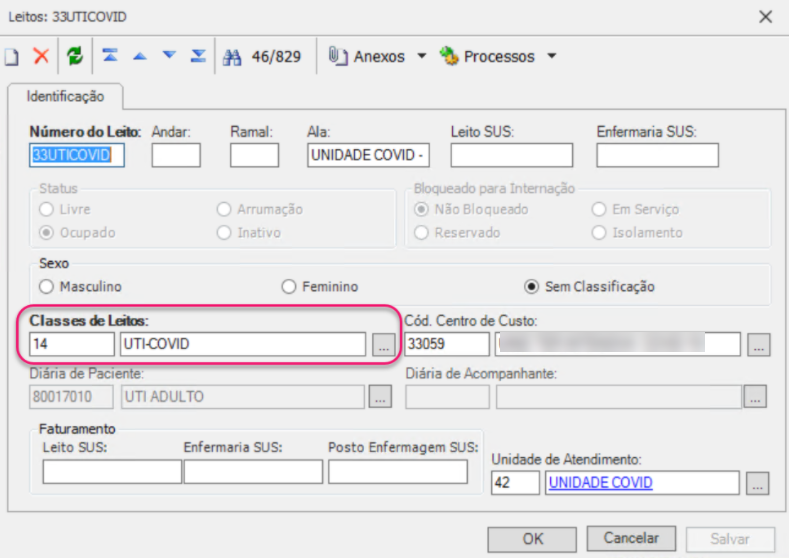Open the Cód. Centro de Custo lookup button
Image resolution: width=789 pixels, height=558 pixels.
tap(759, 345)
